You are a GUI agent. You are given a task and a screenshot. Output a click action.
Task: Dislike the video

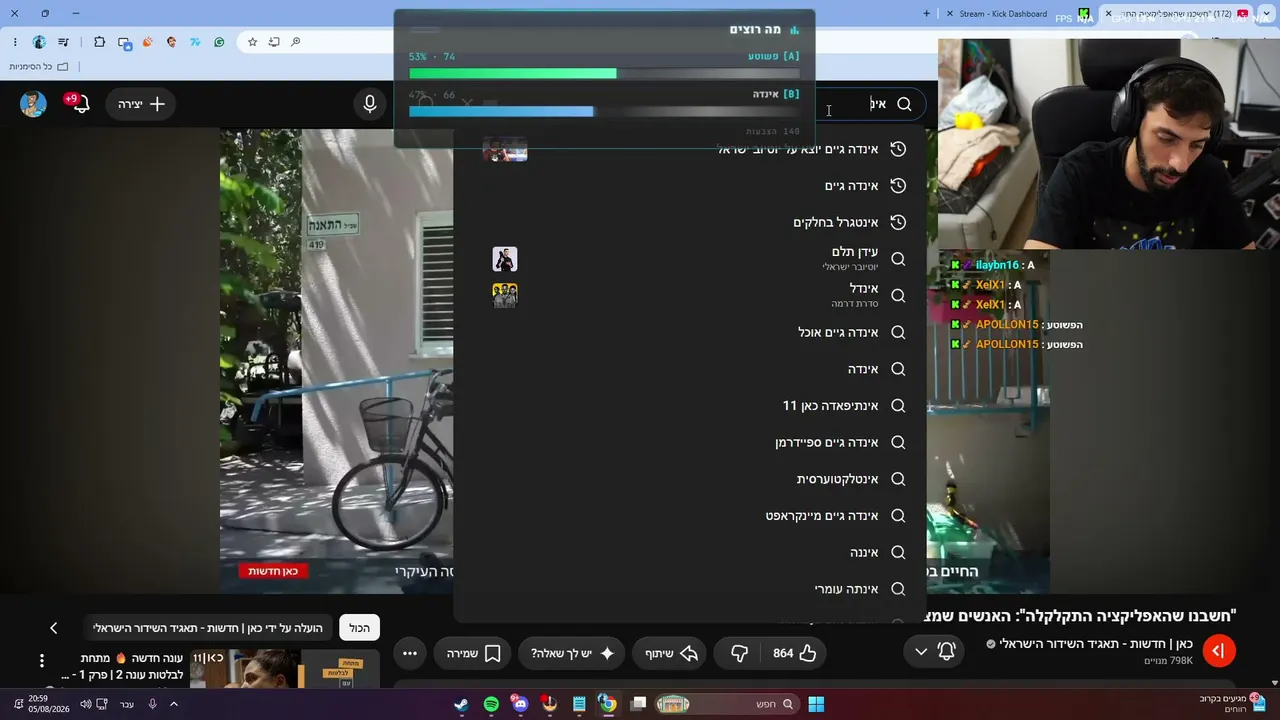(740, 653)
